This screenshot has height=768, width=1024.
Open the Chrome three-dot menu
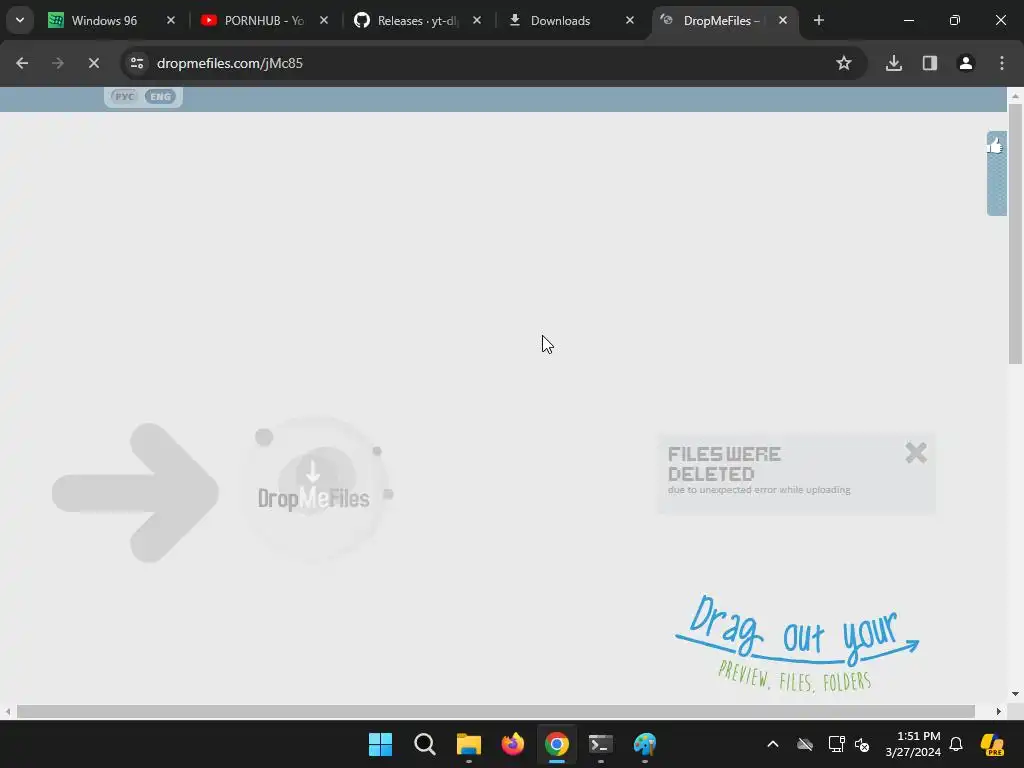click(x=1002, y=63)
